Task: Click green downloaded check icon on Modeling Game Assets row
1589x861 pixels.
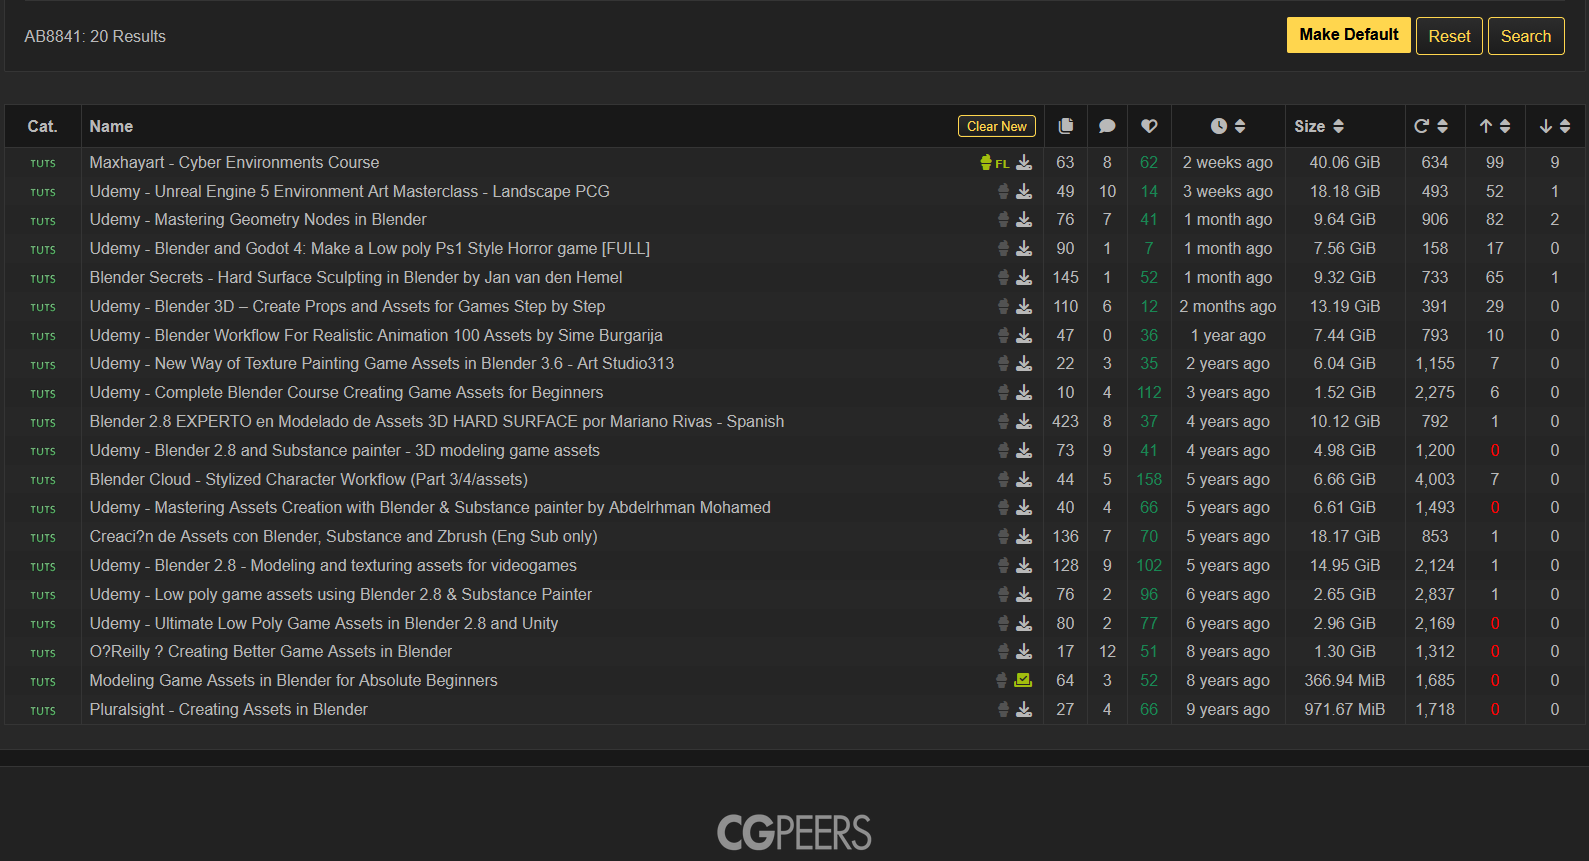Action: click(x=1023, y=680)
